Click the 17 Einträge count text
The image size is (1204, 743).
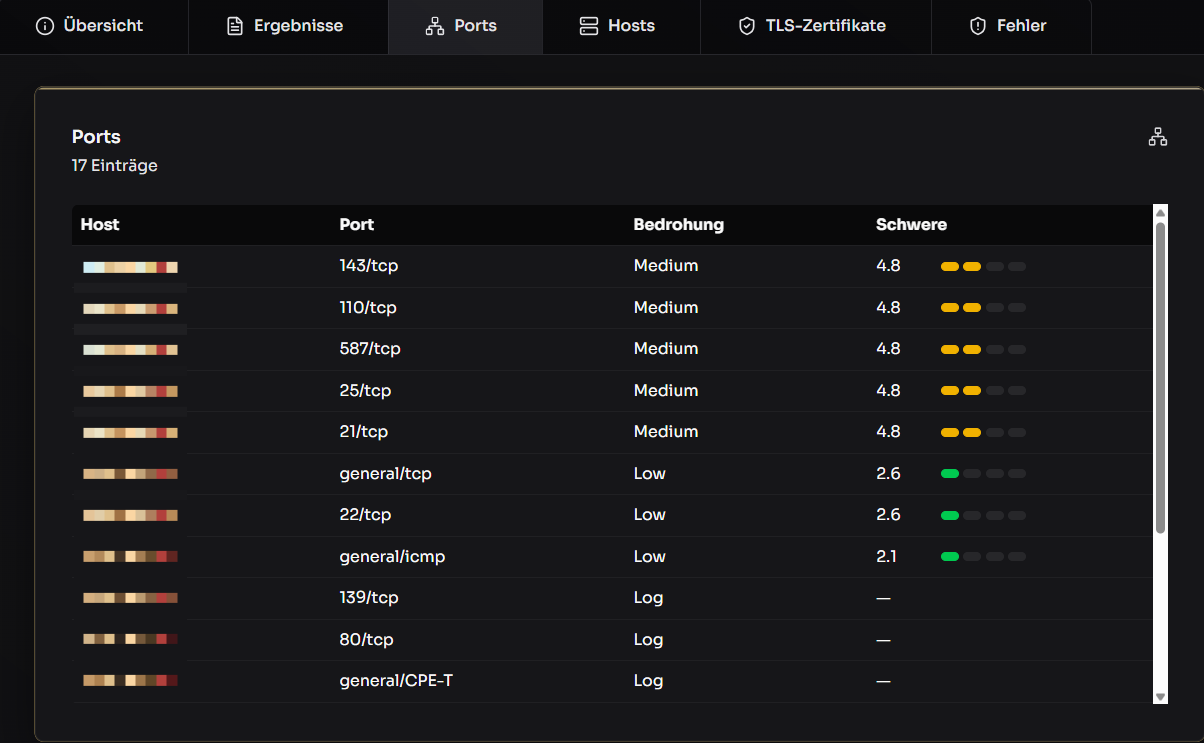pyautogui.click(x=115, y=166)
